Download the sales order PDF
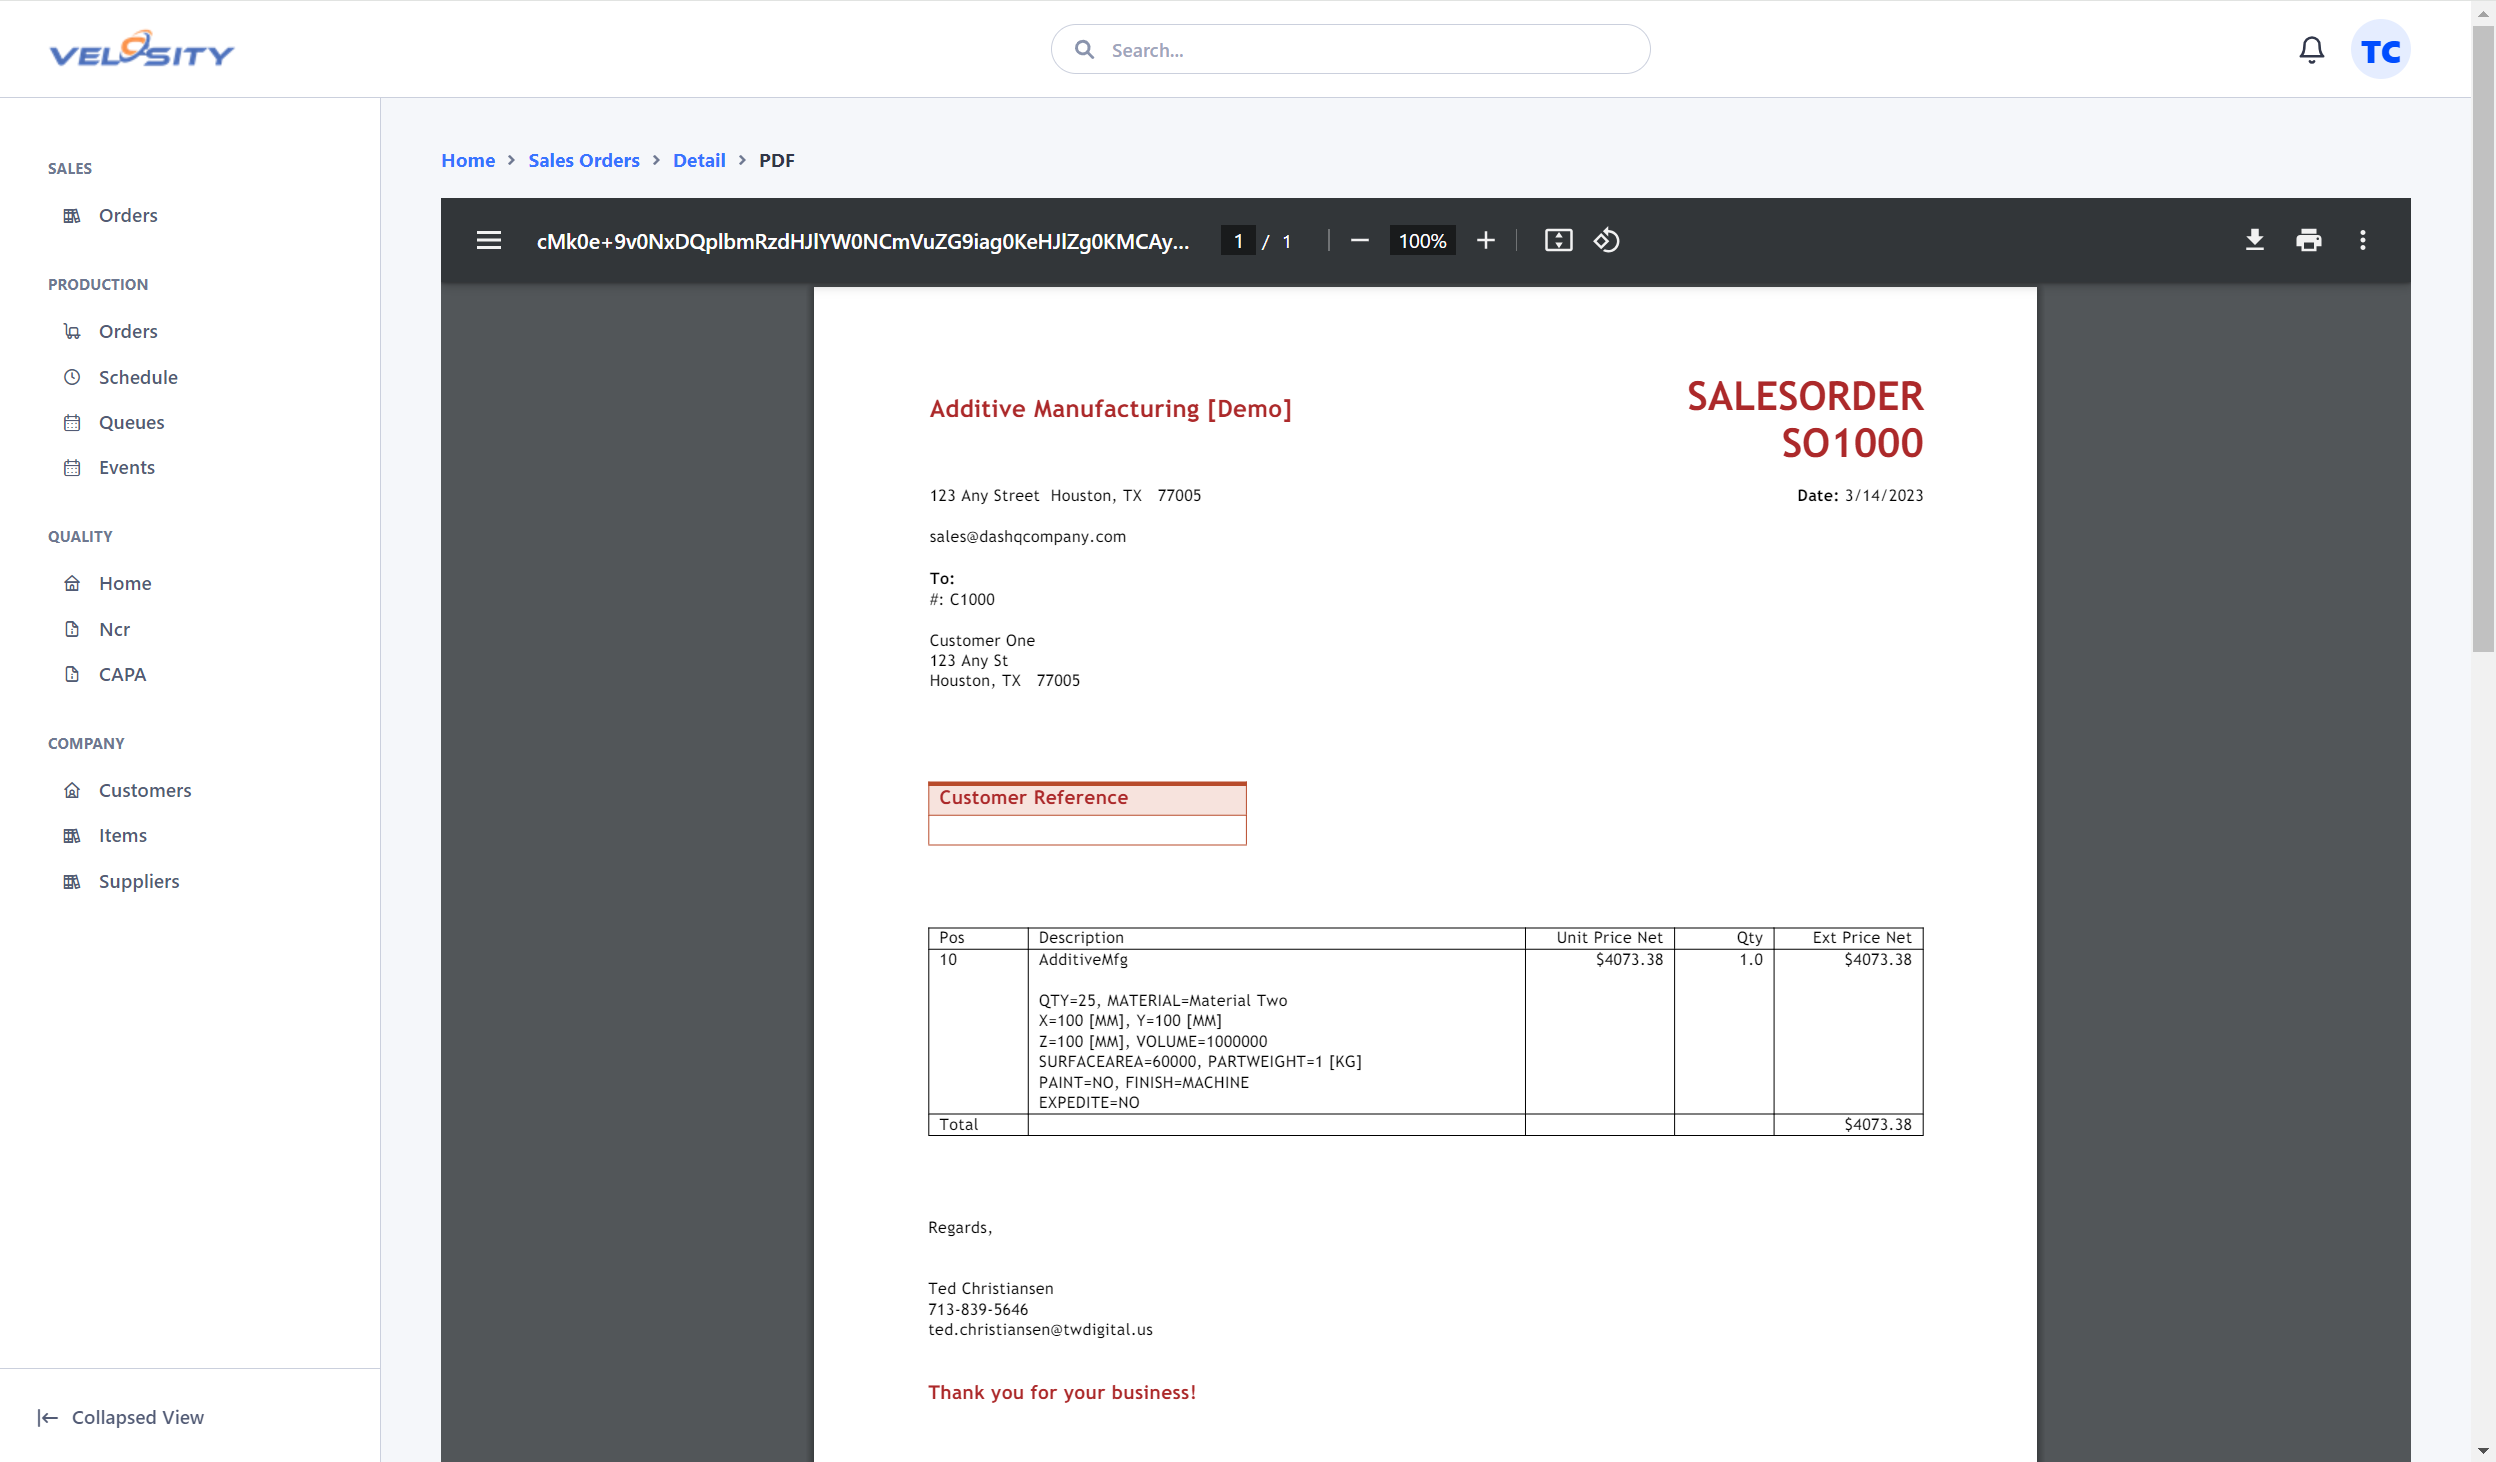The height and width of the screenshot is (1462, 2496). [x=2254, y=240]
